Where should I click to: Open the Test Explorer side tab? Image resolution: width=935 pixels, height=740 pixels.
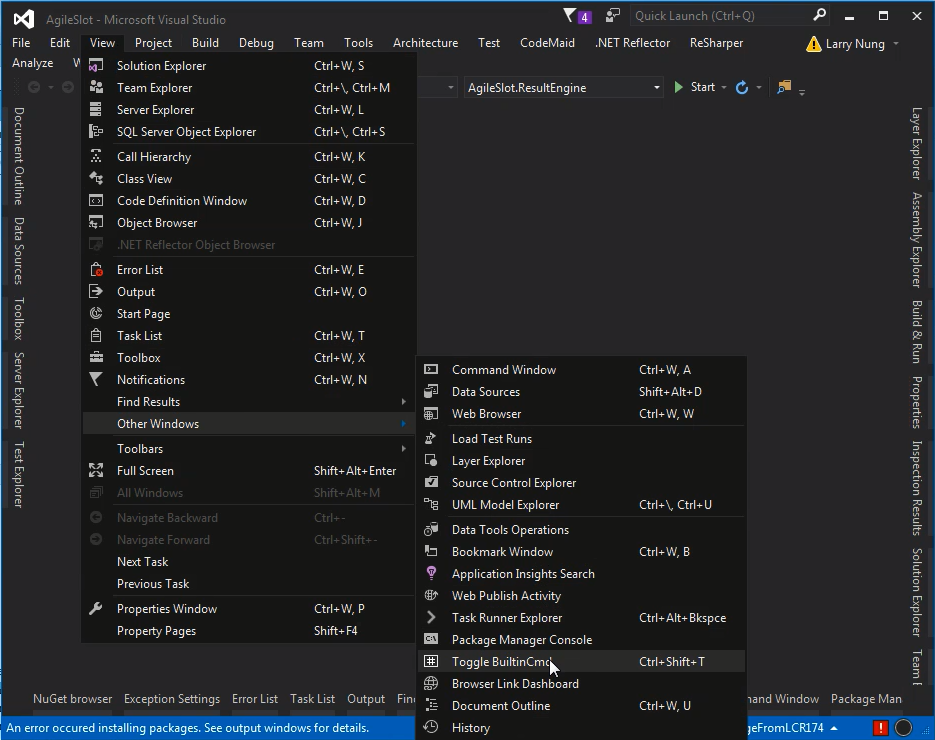click(19, 475)
